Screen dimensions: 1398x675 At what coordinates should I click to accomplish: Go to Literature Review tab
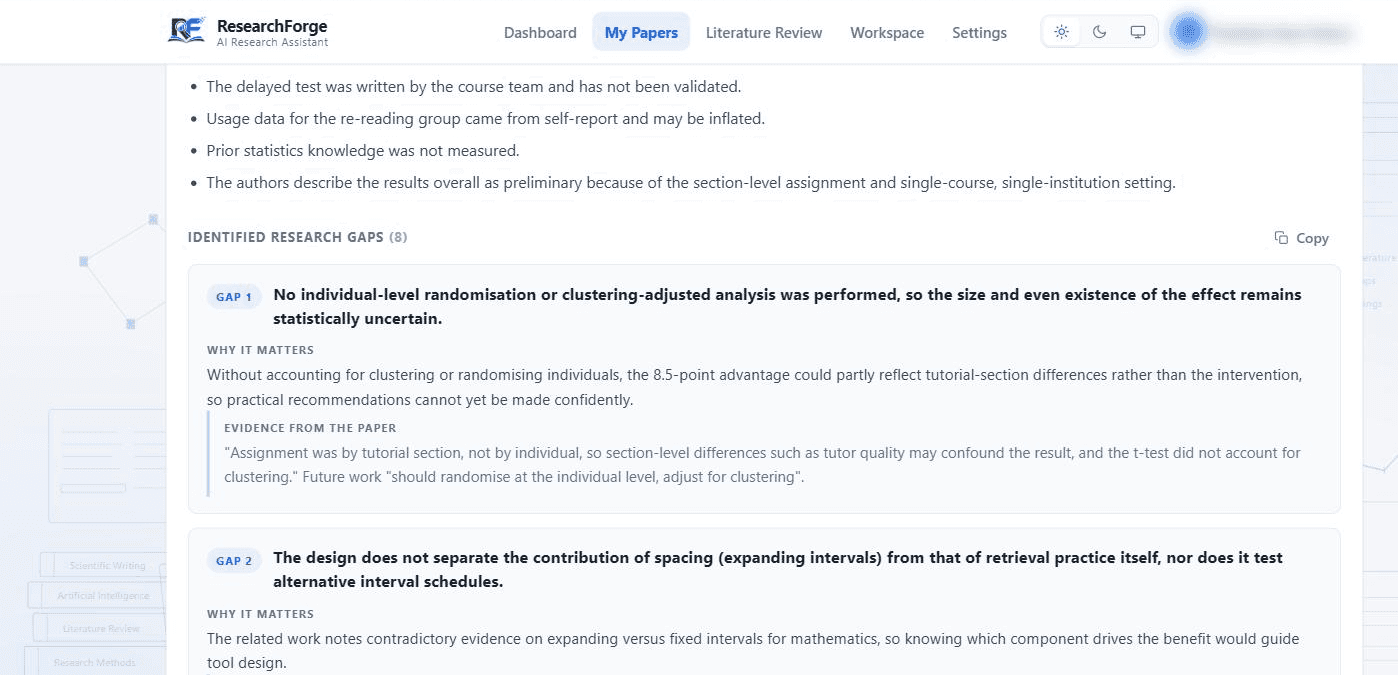click(x=764, y=32)
